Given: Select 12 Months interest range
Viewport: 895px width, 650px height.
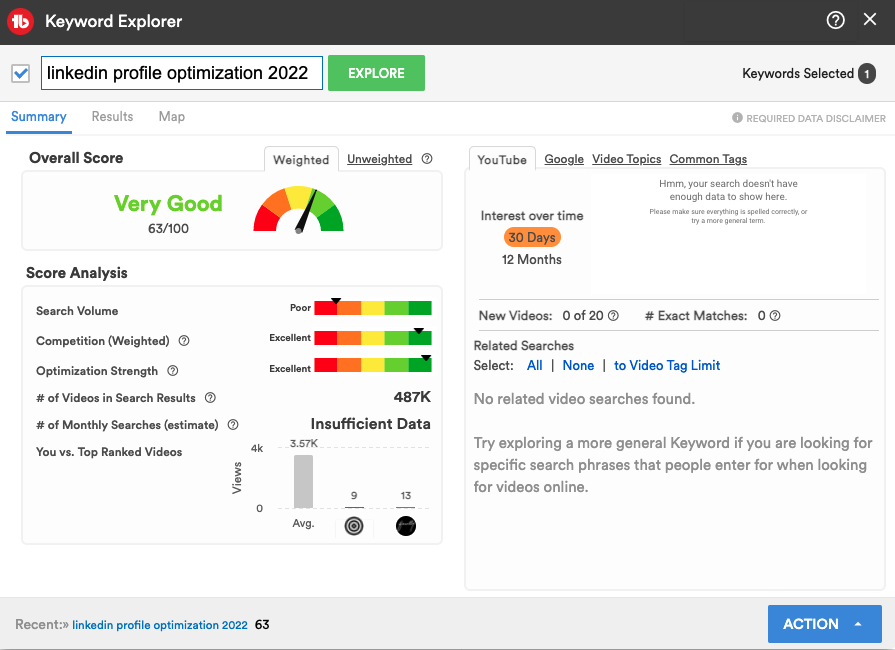Looking at the screenshot, I should pos(531,260).
